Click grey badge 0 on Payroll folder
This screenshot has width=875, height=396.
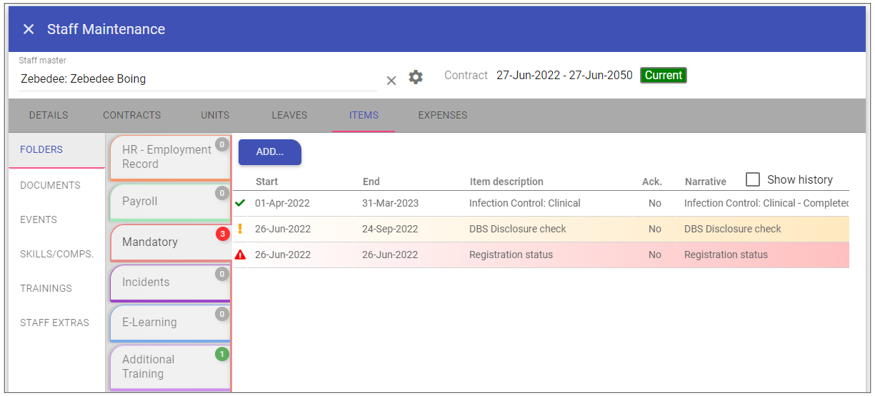pos(222,194)
